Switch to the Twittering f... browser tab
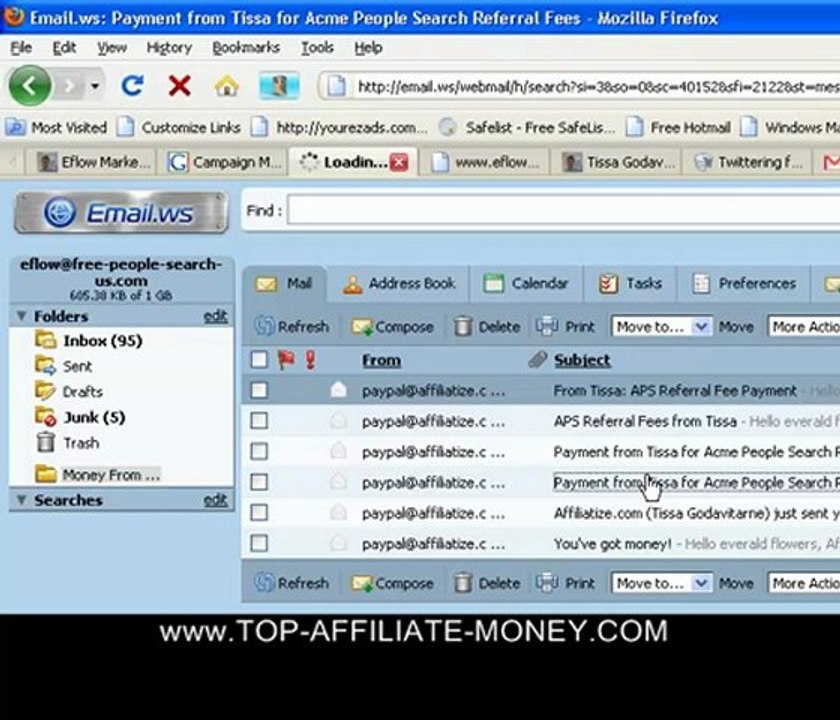Viewport: 840px width, 720px height. [748, 162]
